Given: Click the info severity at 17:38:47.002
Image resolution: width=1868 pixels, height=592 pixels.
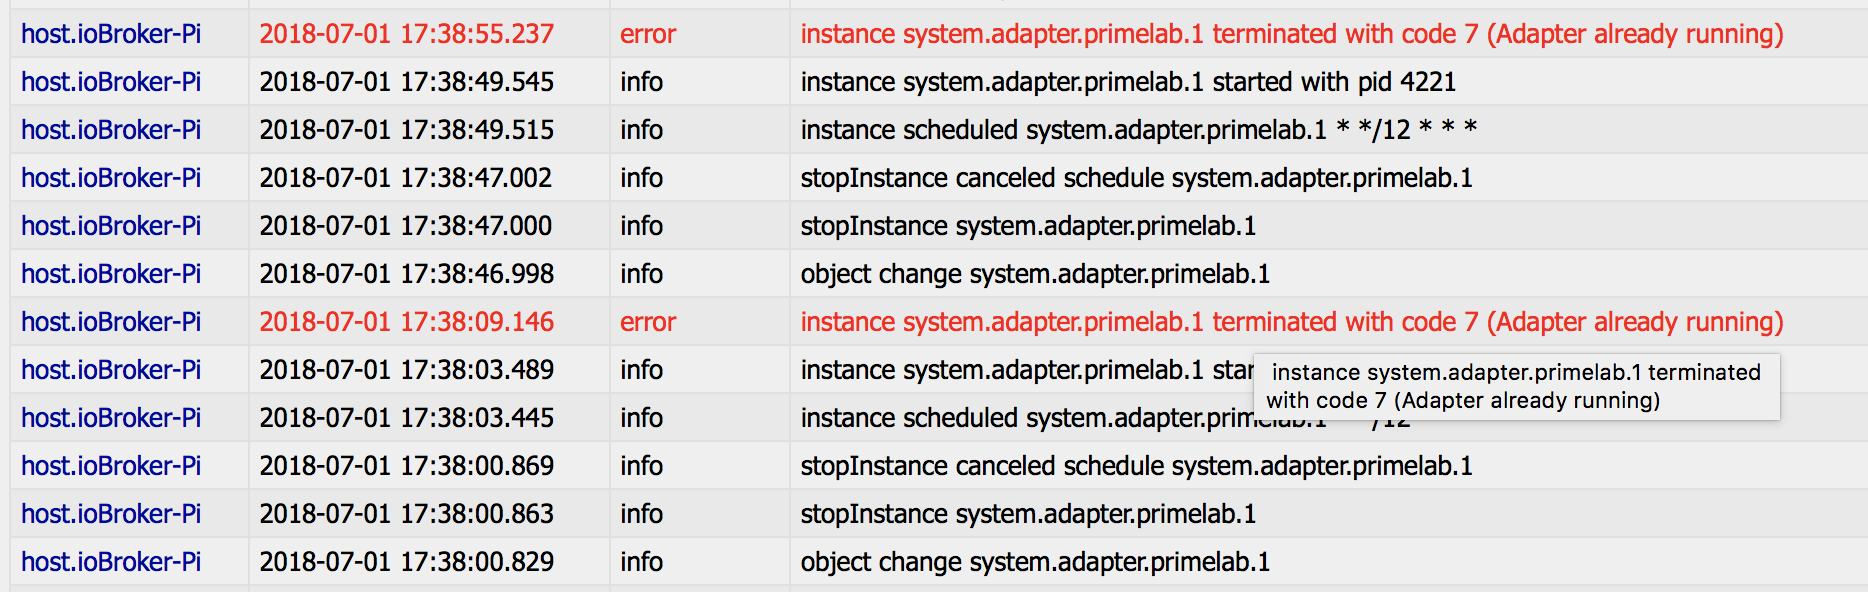Looking at the screenshot, I should tap(641, 178).
